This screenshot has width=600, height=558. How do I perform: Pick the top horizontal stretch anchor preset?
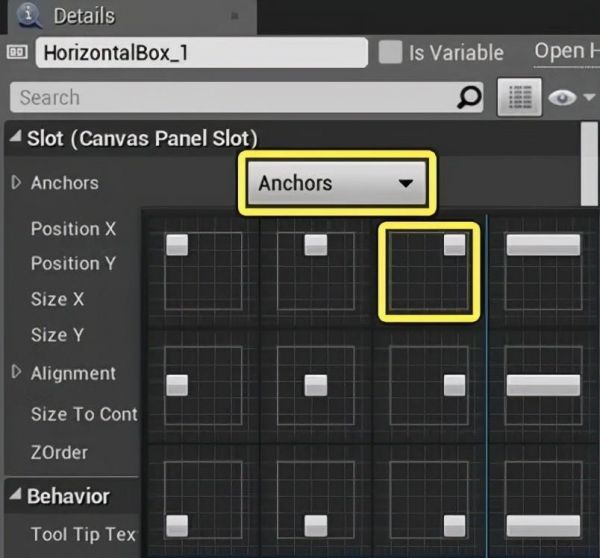tap(543, 272)
